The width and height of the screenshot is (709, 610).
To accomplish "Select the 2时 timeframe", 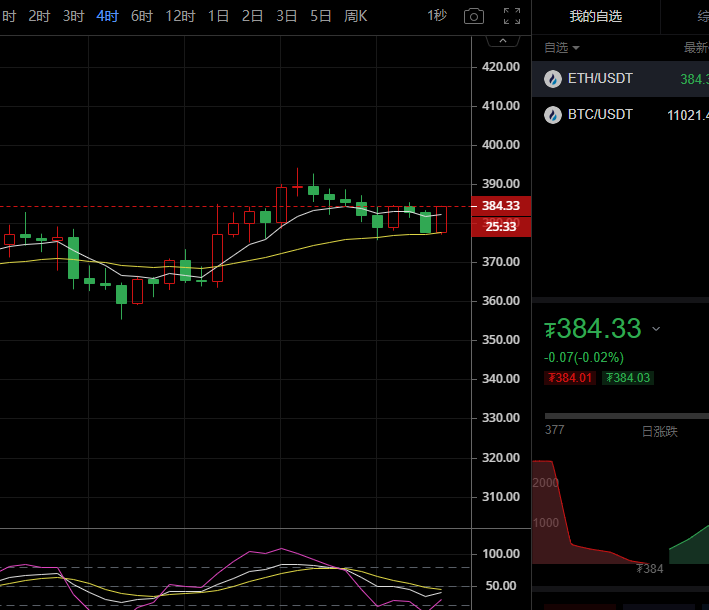I will [39, 16].
